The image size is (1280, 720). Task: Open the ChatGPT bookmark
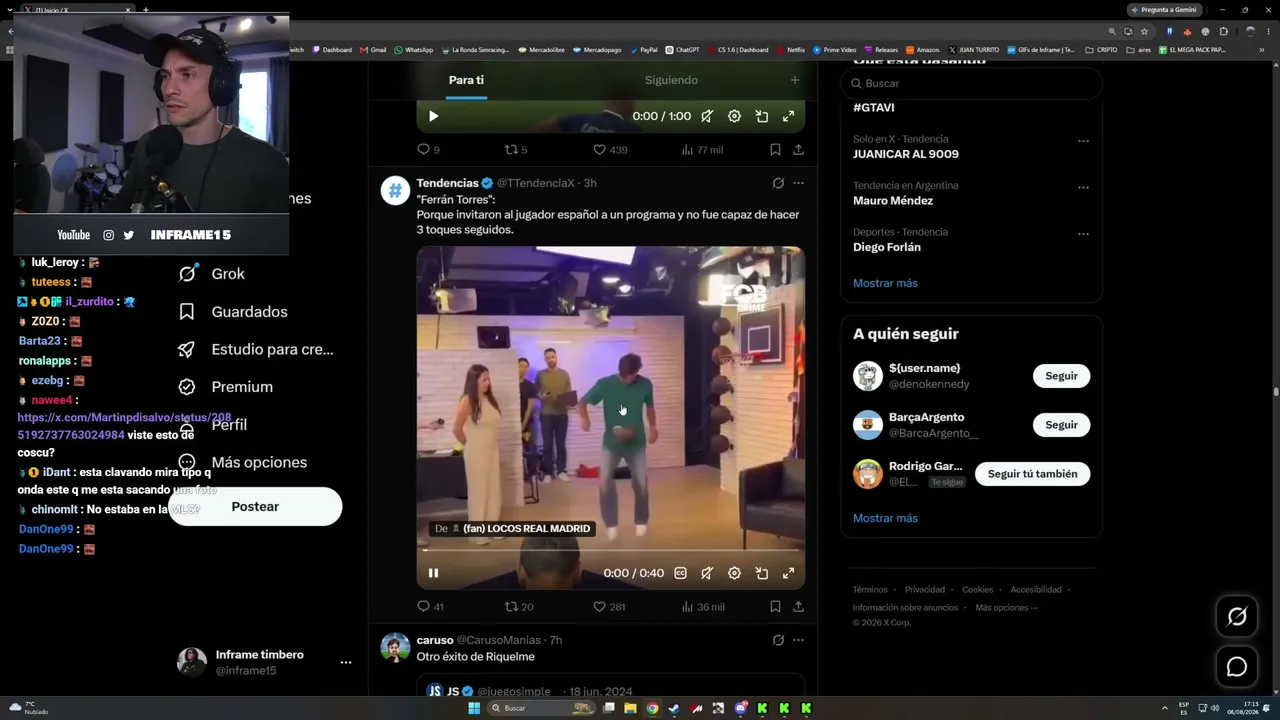point(681,50)
